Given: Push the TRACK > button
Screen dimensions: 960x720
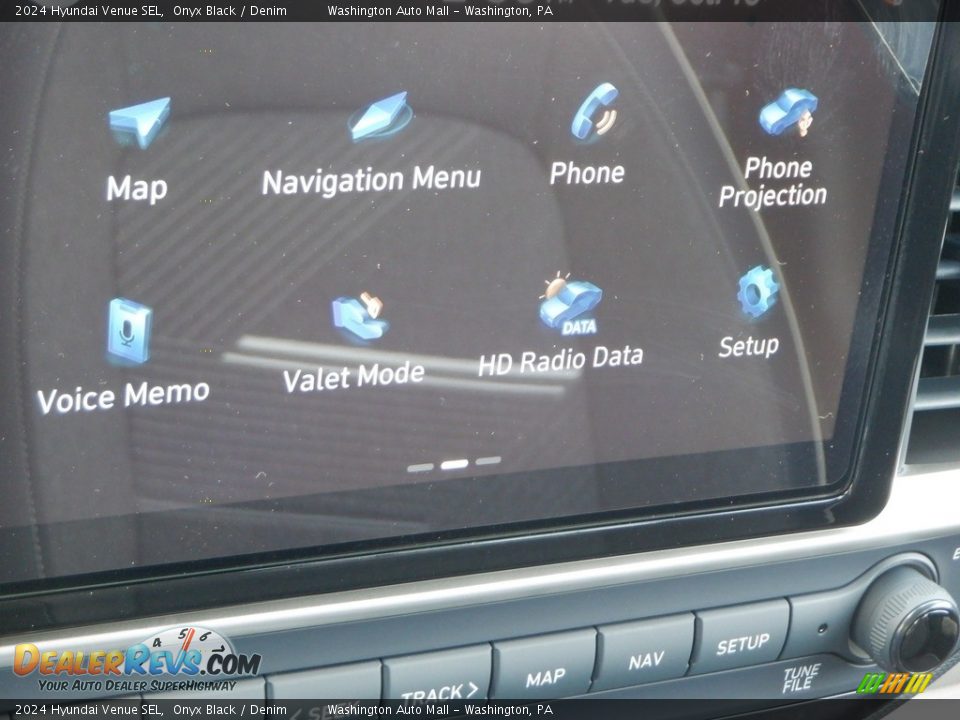Looking at the screenshot, I should click(x=438, y=680).
